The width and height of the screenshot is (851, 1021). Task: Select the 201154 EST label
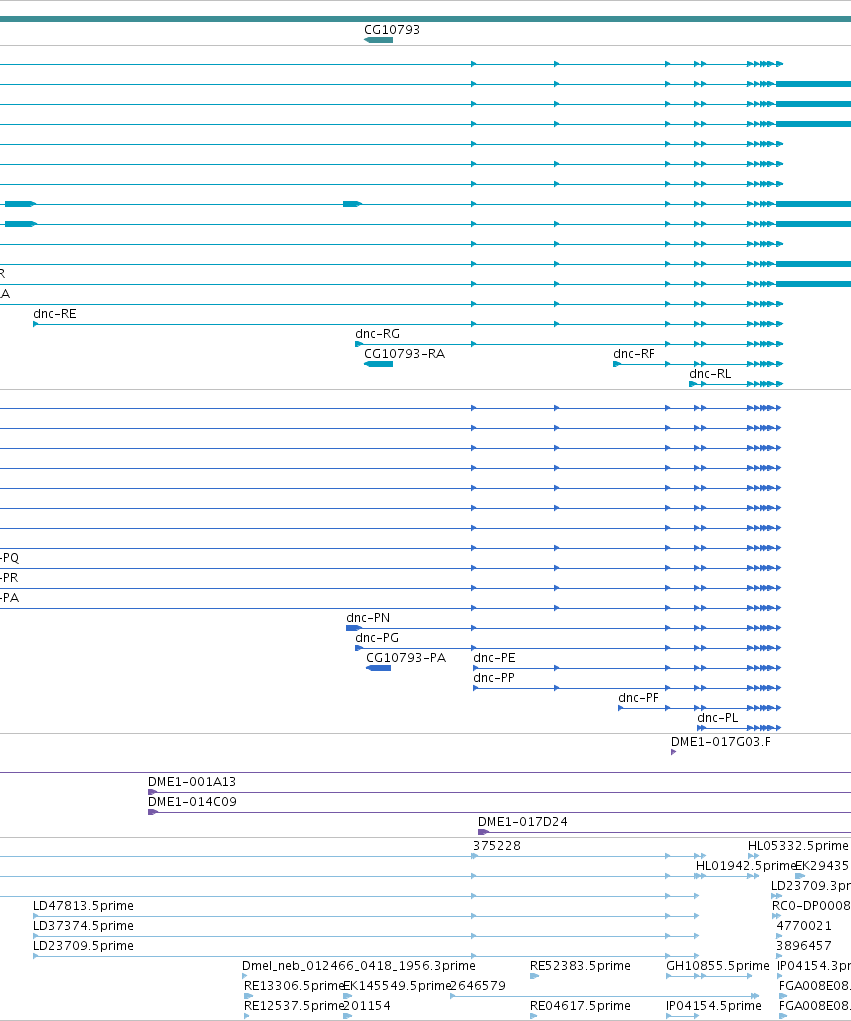367,1007
